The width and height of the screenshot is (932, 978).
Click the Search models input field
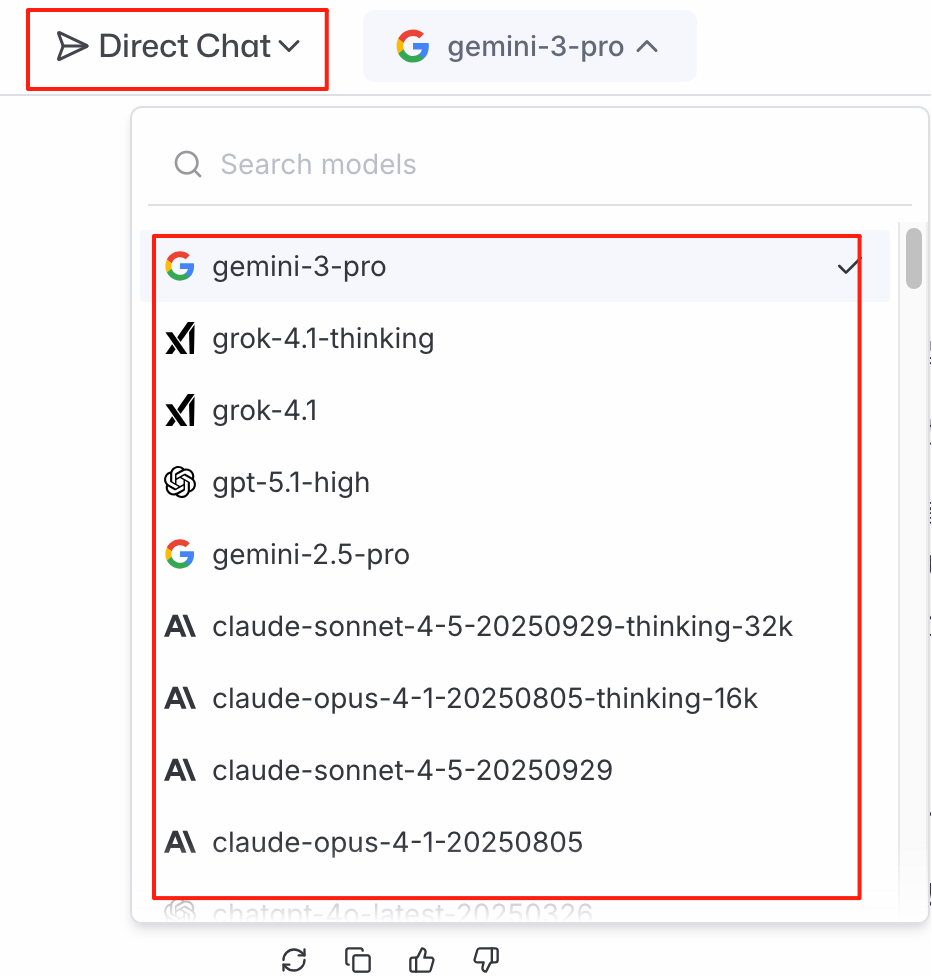400,164
